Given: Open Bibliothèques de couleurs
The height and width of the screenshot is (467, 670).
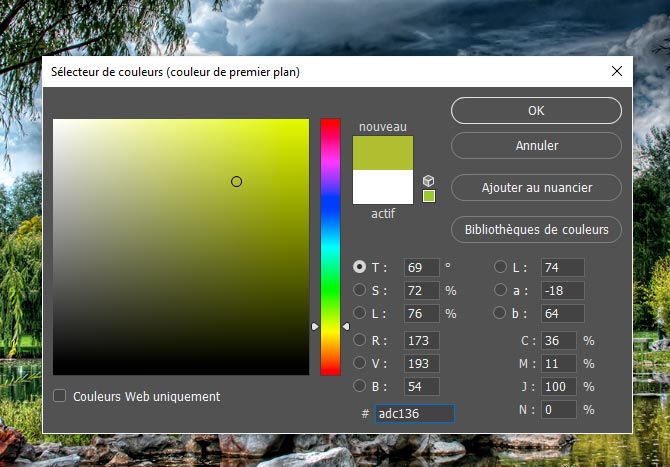Looking at the screenshot, I should (536, 229).
